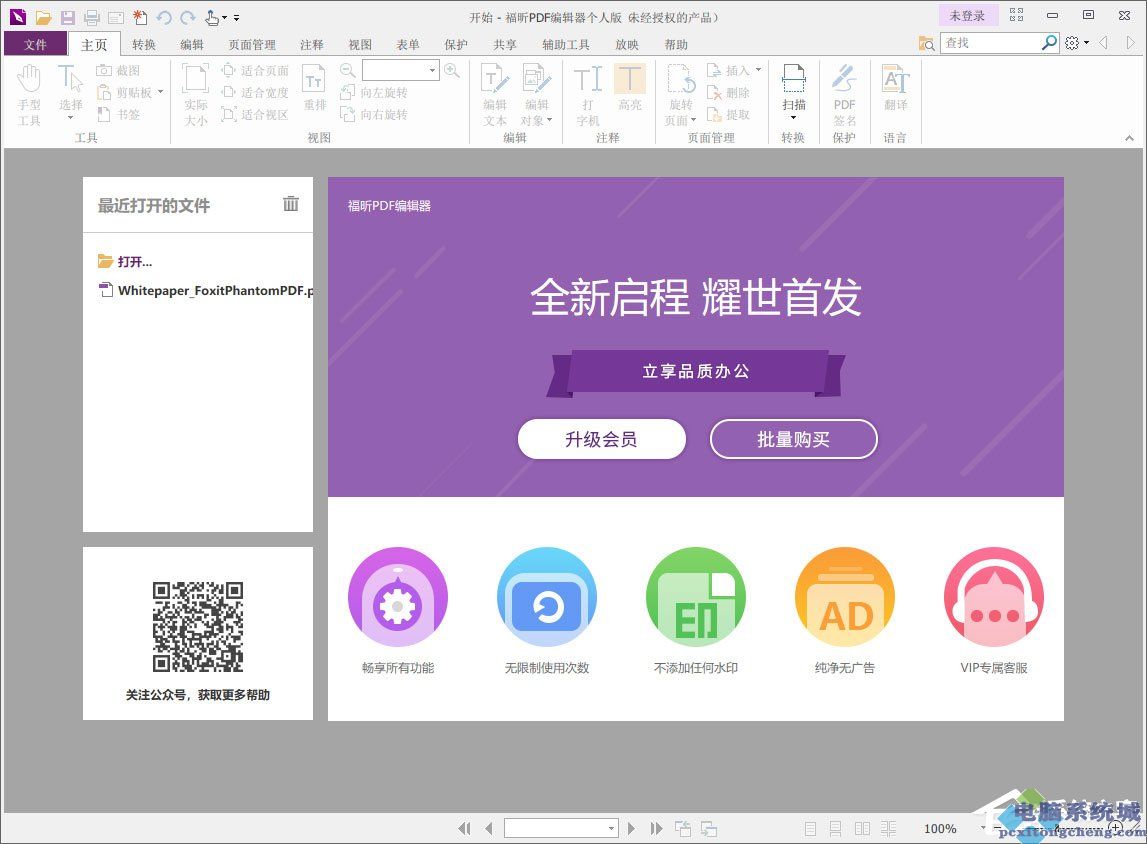Click the Bookmark (书签) icon
Image resolution: width=1147 pixels, height=844 pixels.
tap(119, 114)
